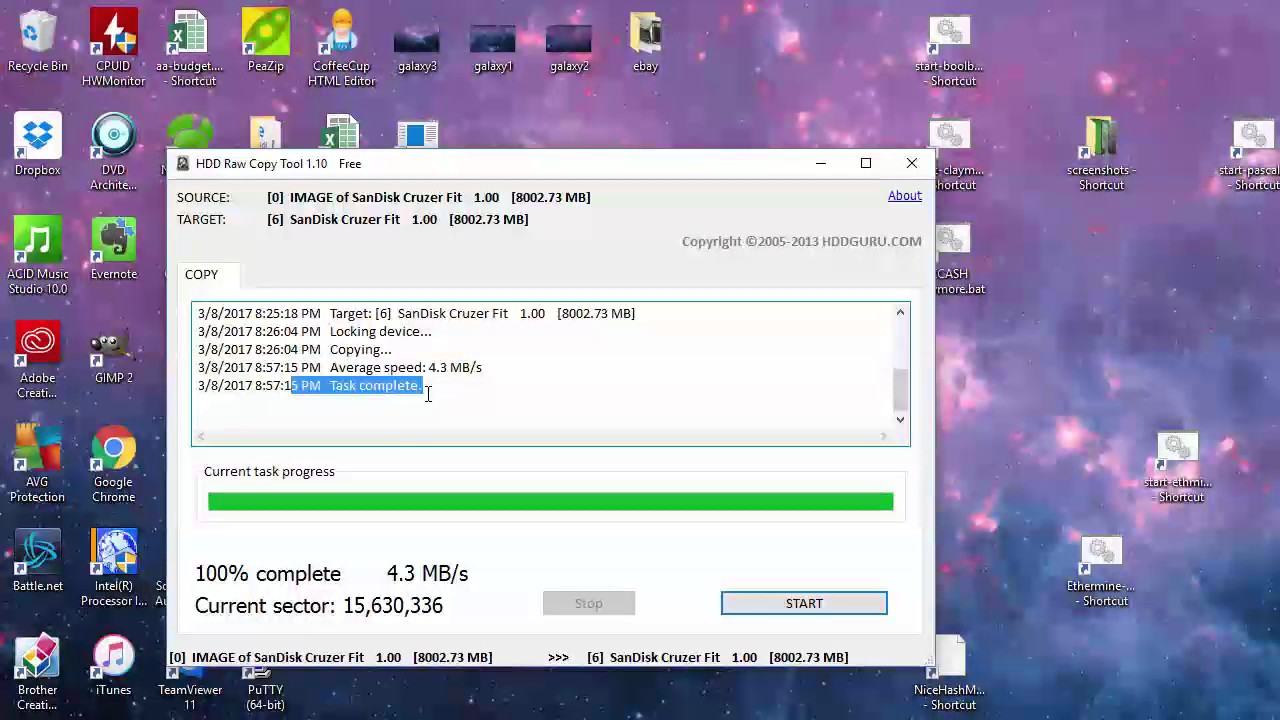Maximize the HDD Raw Copy Tool window

(x=866, y=163)
